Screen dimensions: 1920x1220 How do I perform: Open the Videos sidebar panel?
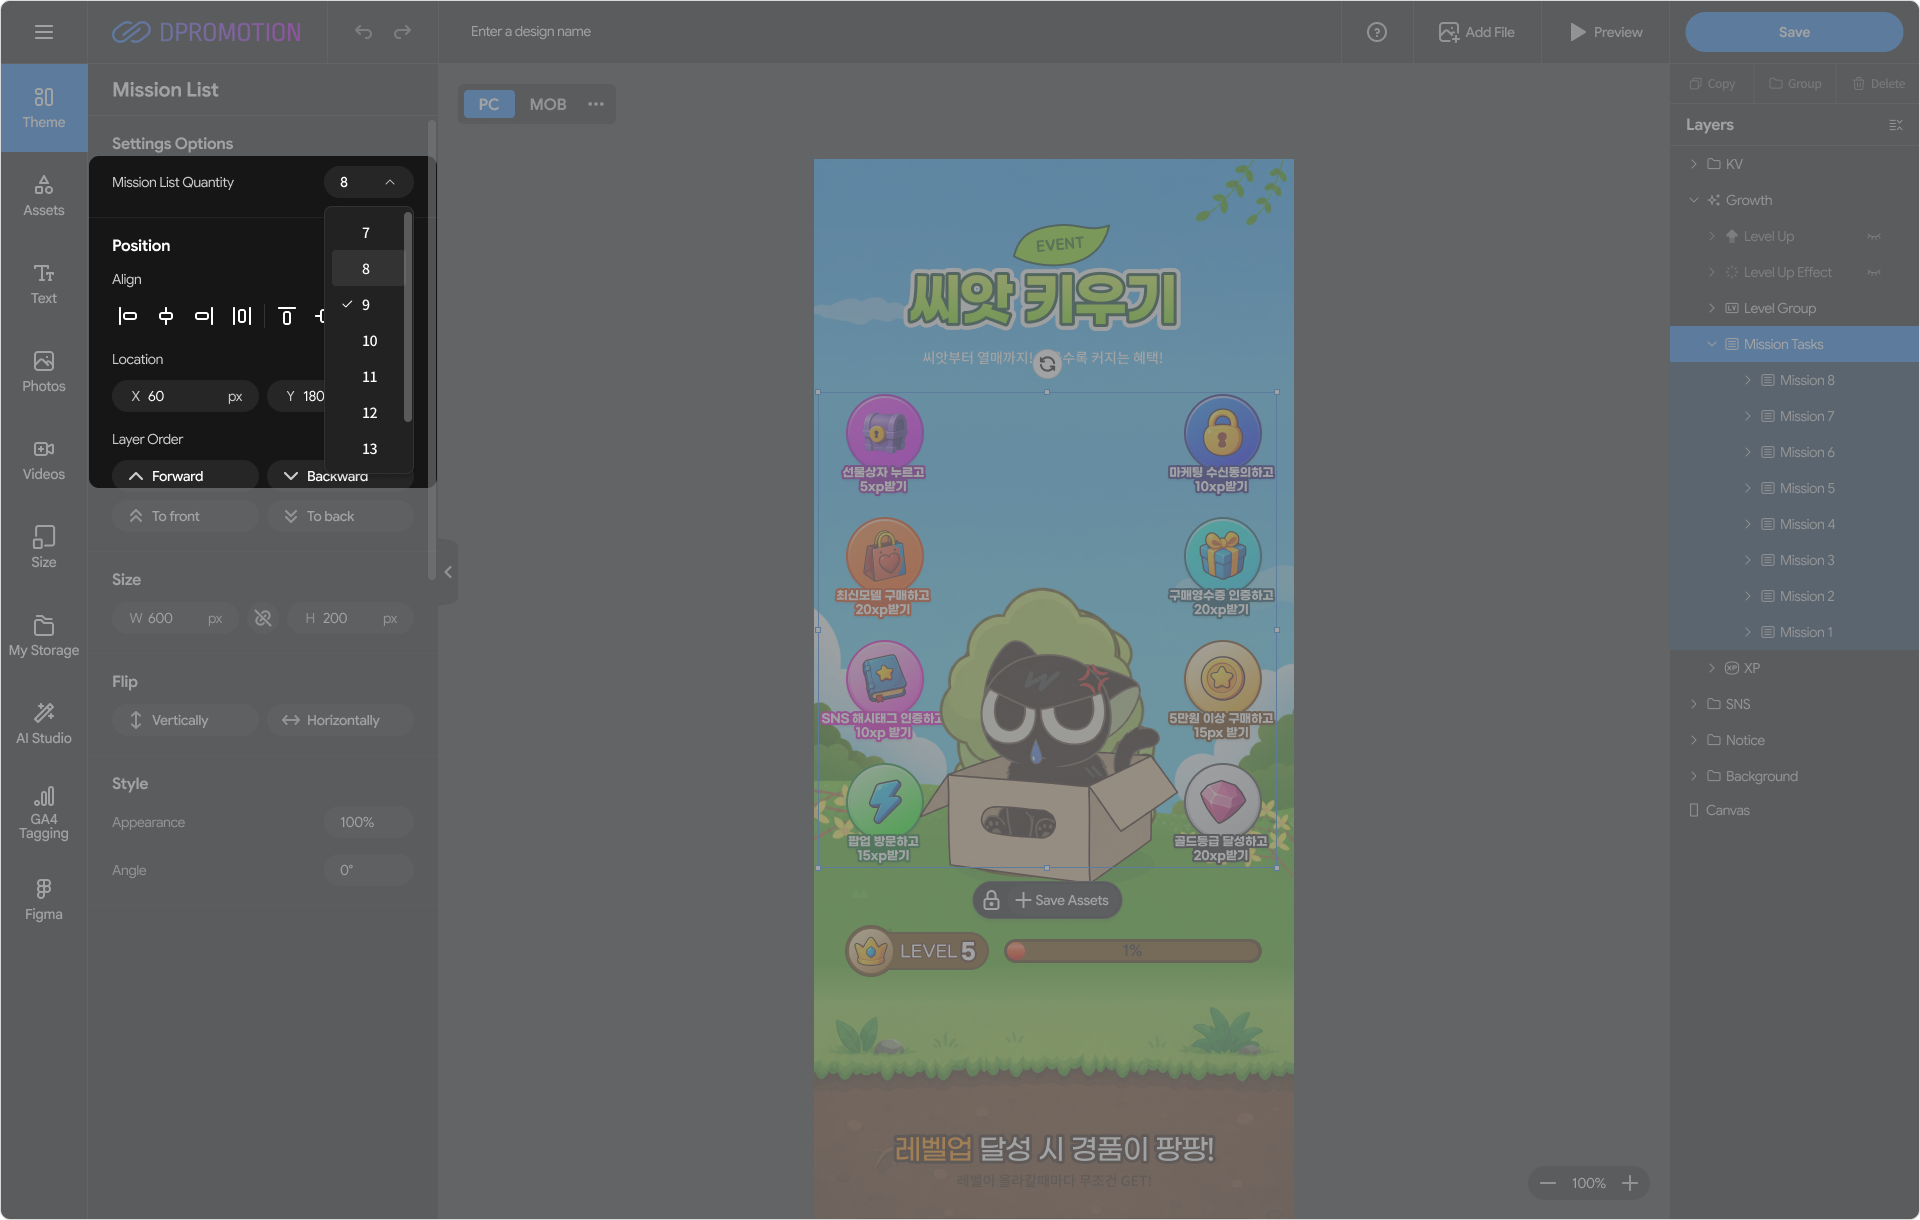tap(44, 460)
